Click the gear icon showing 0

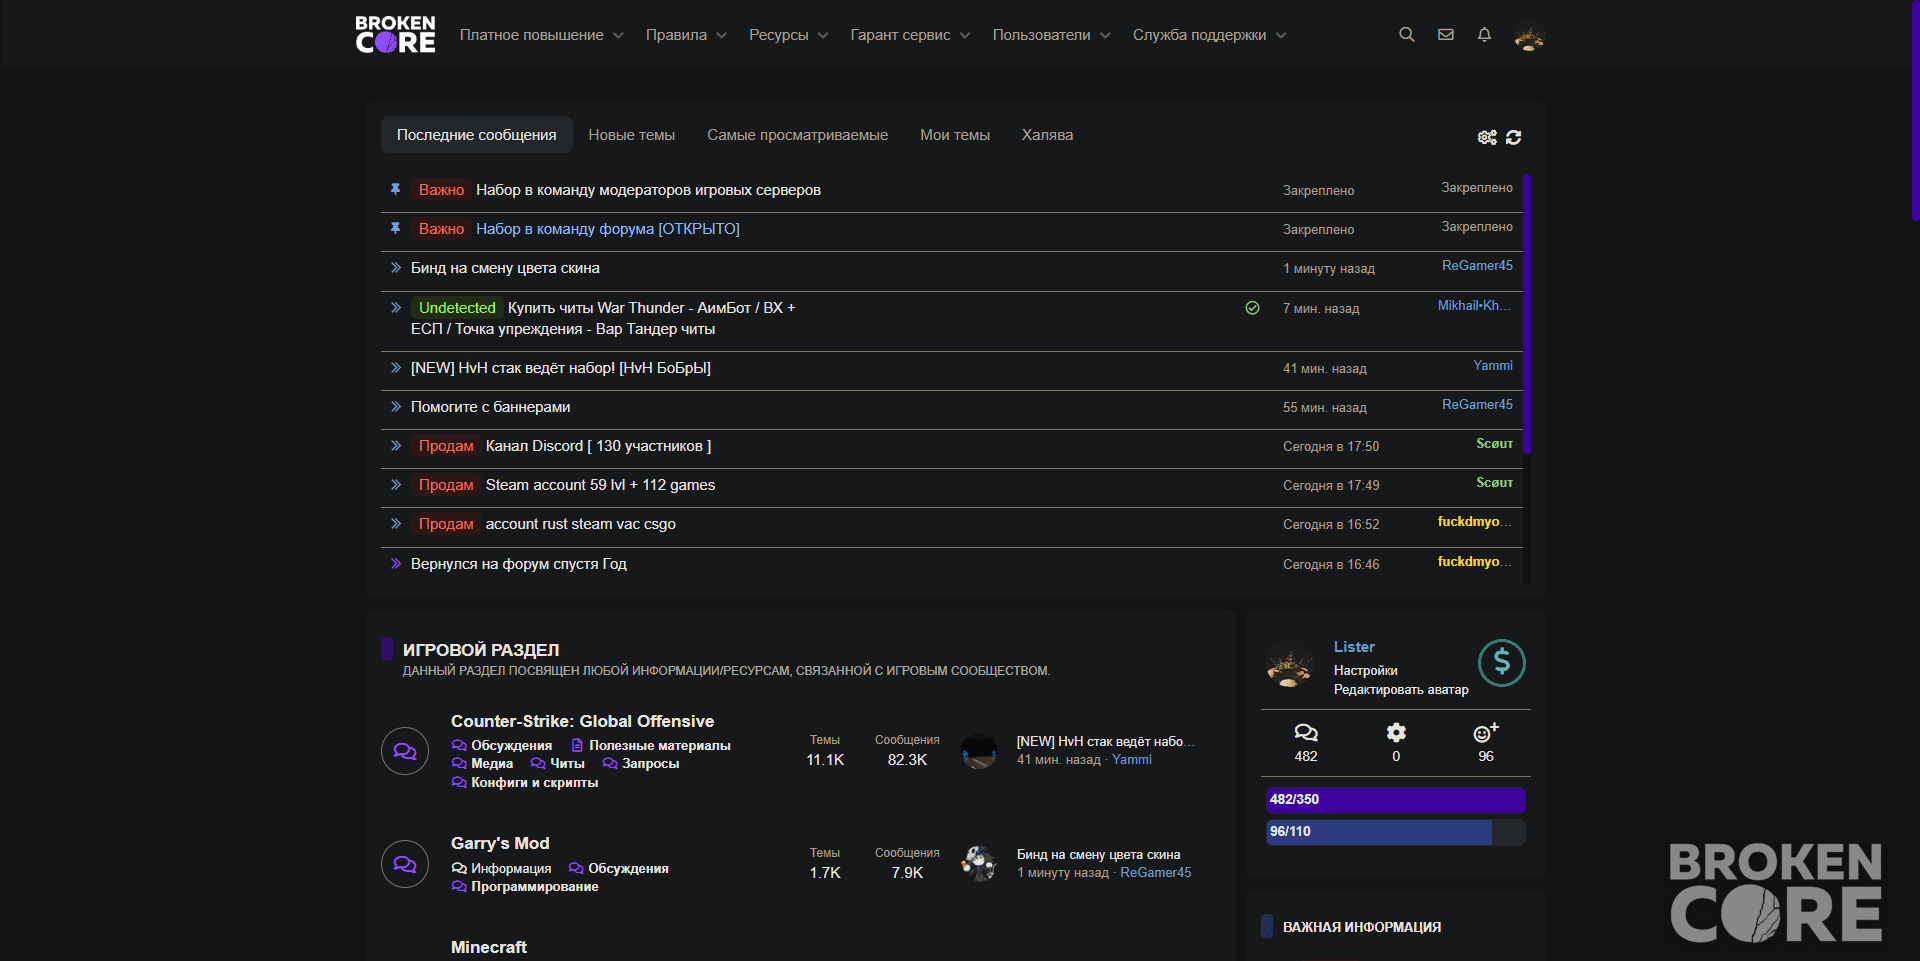tap(1396, 733)
